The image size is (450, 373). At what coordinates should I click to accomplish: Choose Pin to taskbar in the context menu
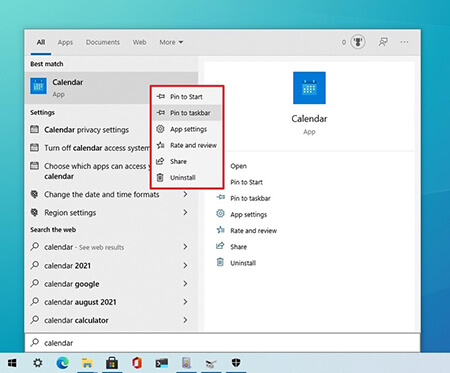click(187, 113)
